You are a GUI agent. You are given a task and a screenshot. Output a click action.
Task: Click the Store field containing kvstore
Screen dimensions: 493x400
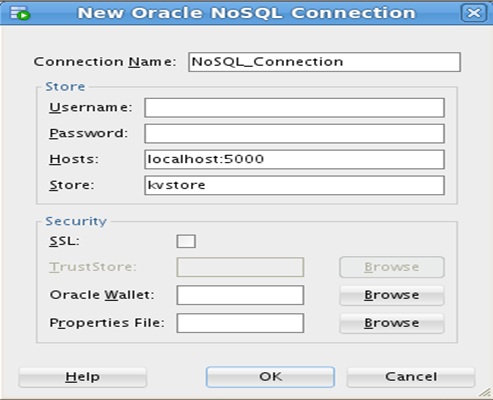coord(294,185)
